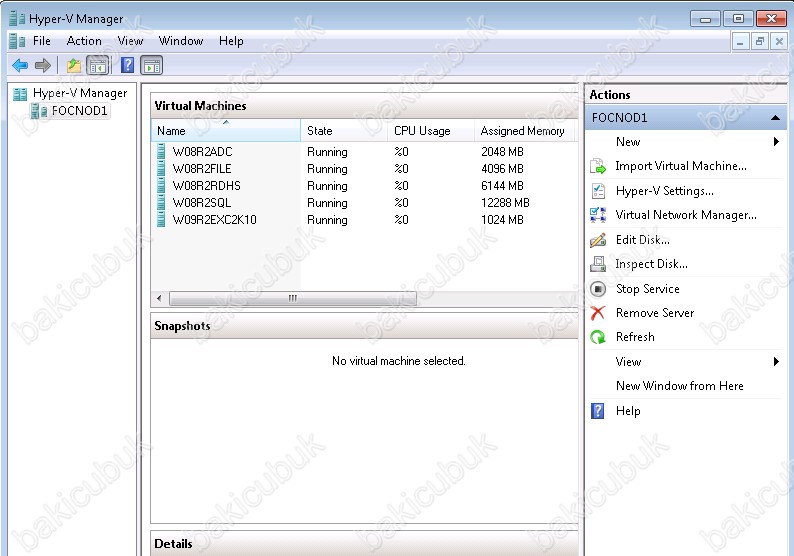Screen dimensions: 794x556
Task: Click Import Virtual Machine... action
Action: (x=681, y=166)
